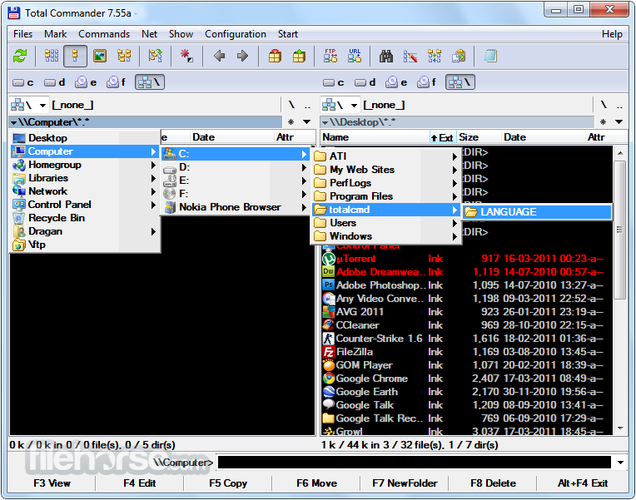Click the F4 Edit button

140,483
